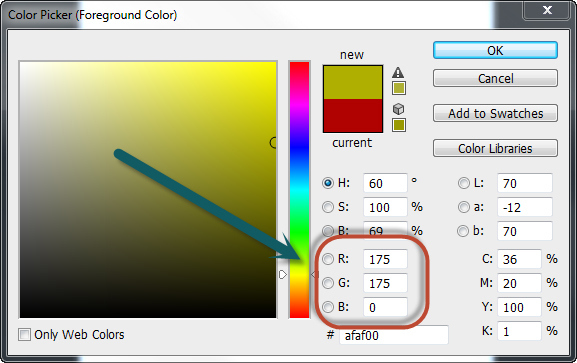The image size is (577, 363).
Task: Enable the Only Web Colors checkbox
Action: (24, 335)
